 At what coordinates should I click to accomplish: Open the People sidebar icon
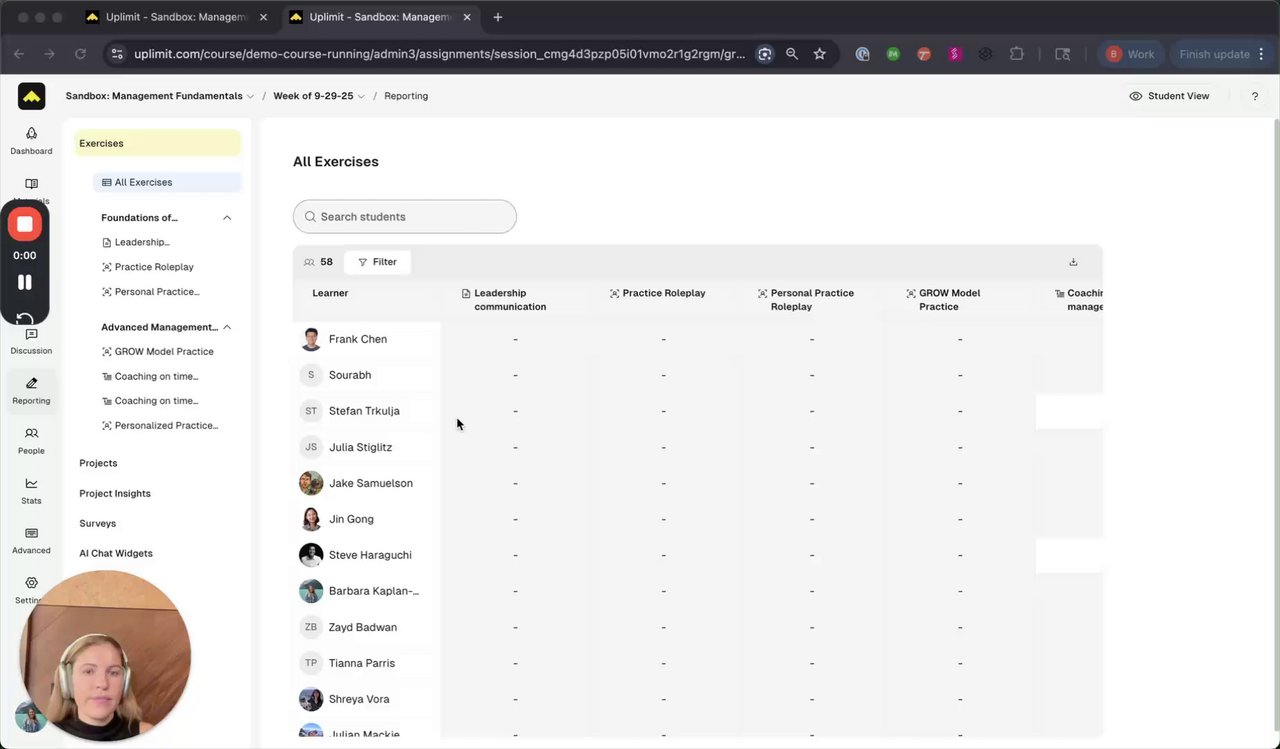[31, 434]
